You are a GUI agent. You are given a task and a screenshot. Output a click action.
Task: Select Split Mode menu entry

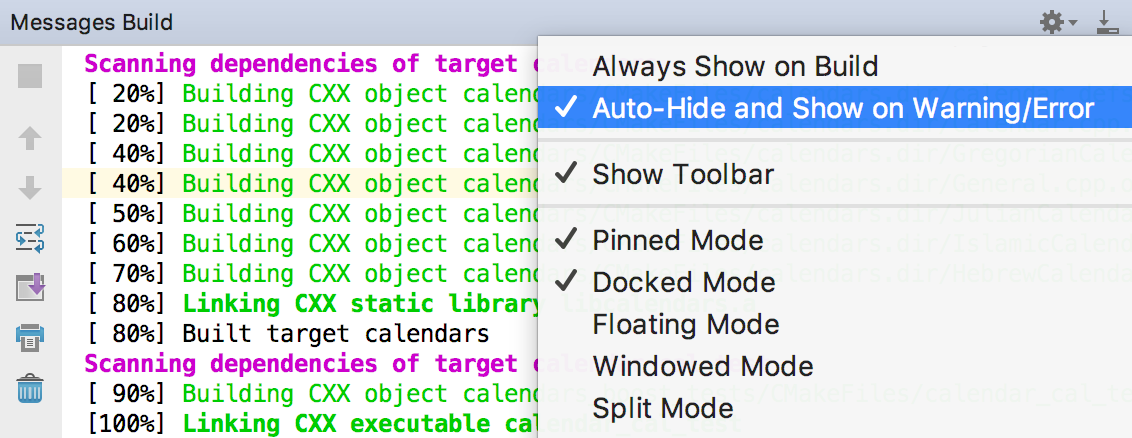(x=662, y=408)
